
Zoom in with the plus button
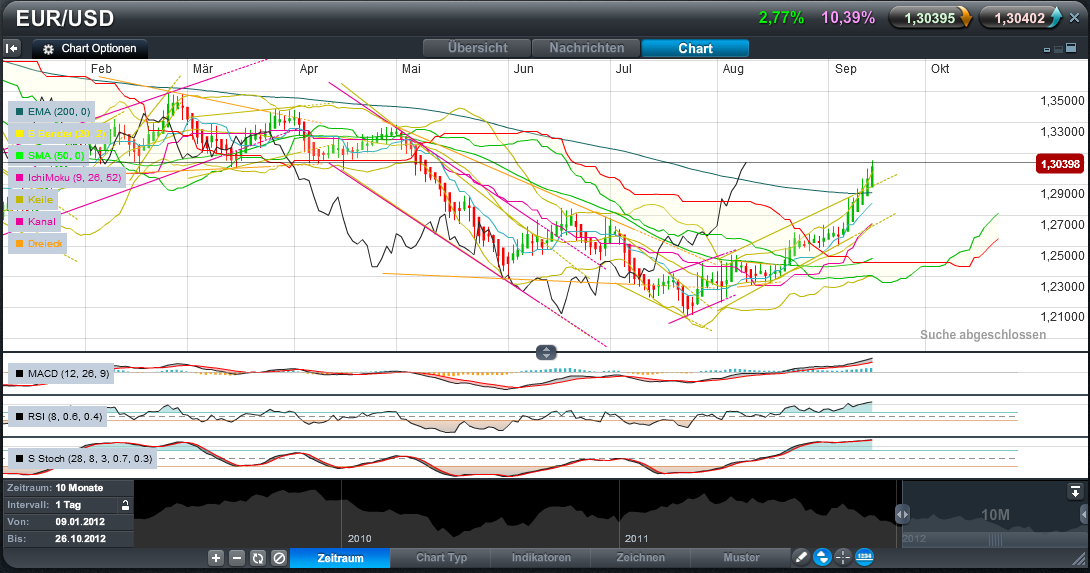click(216, 558)
